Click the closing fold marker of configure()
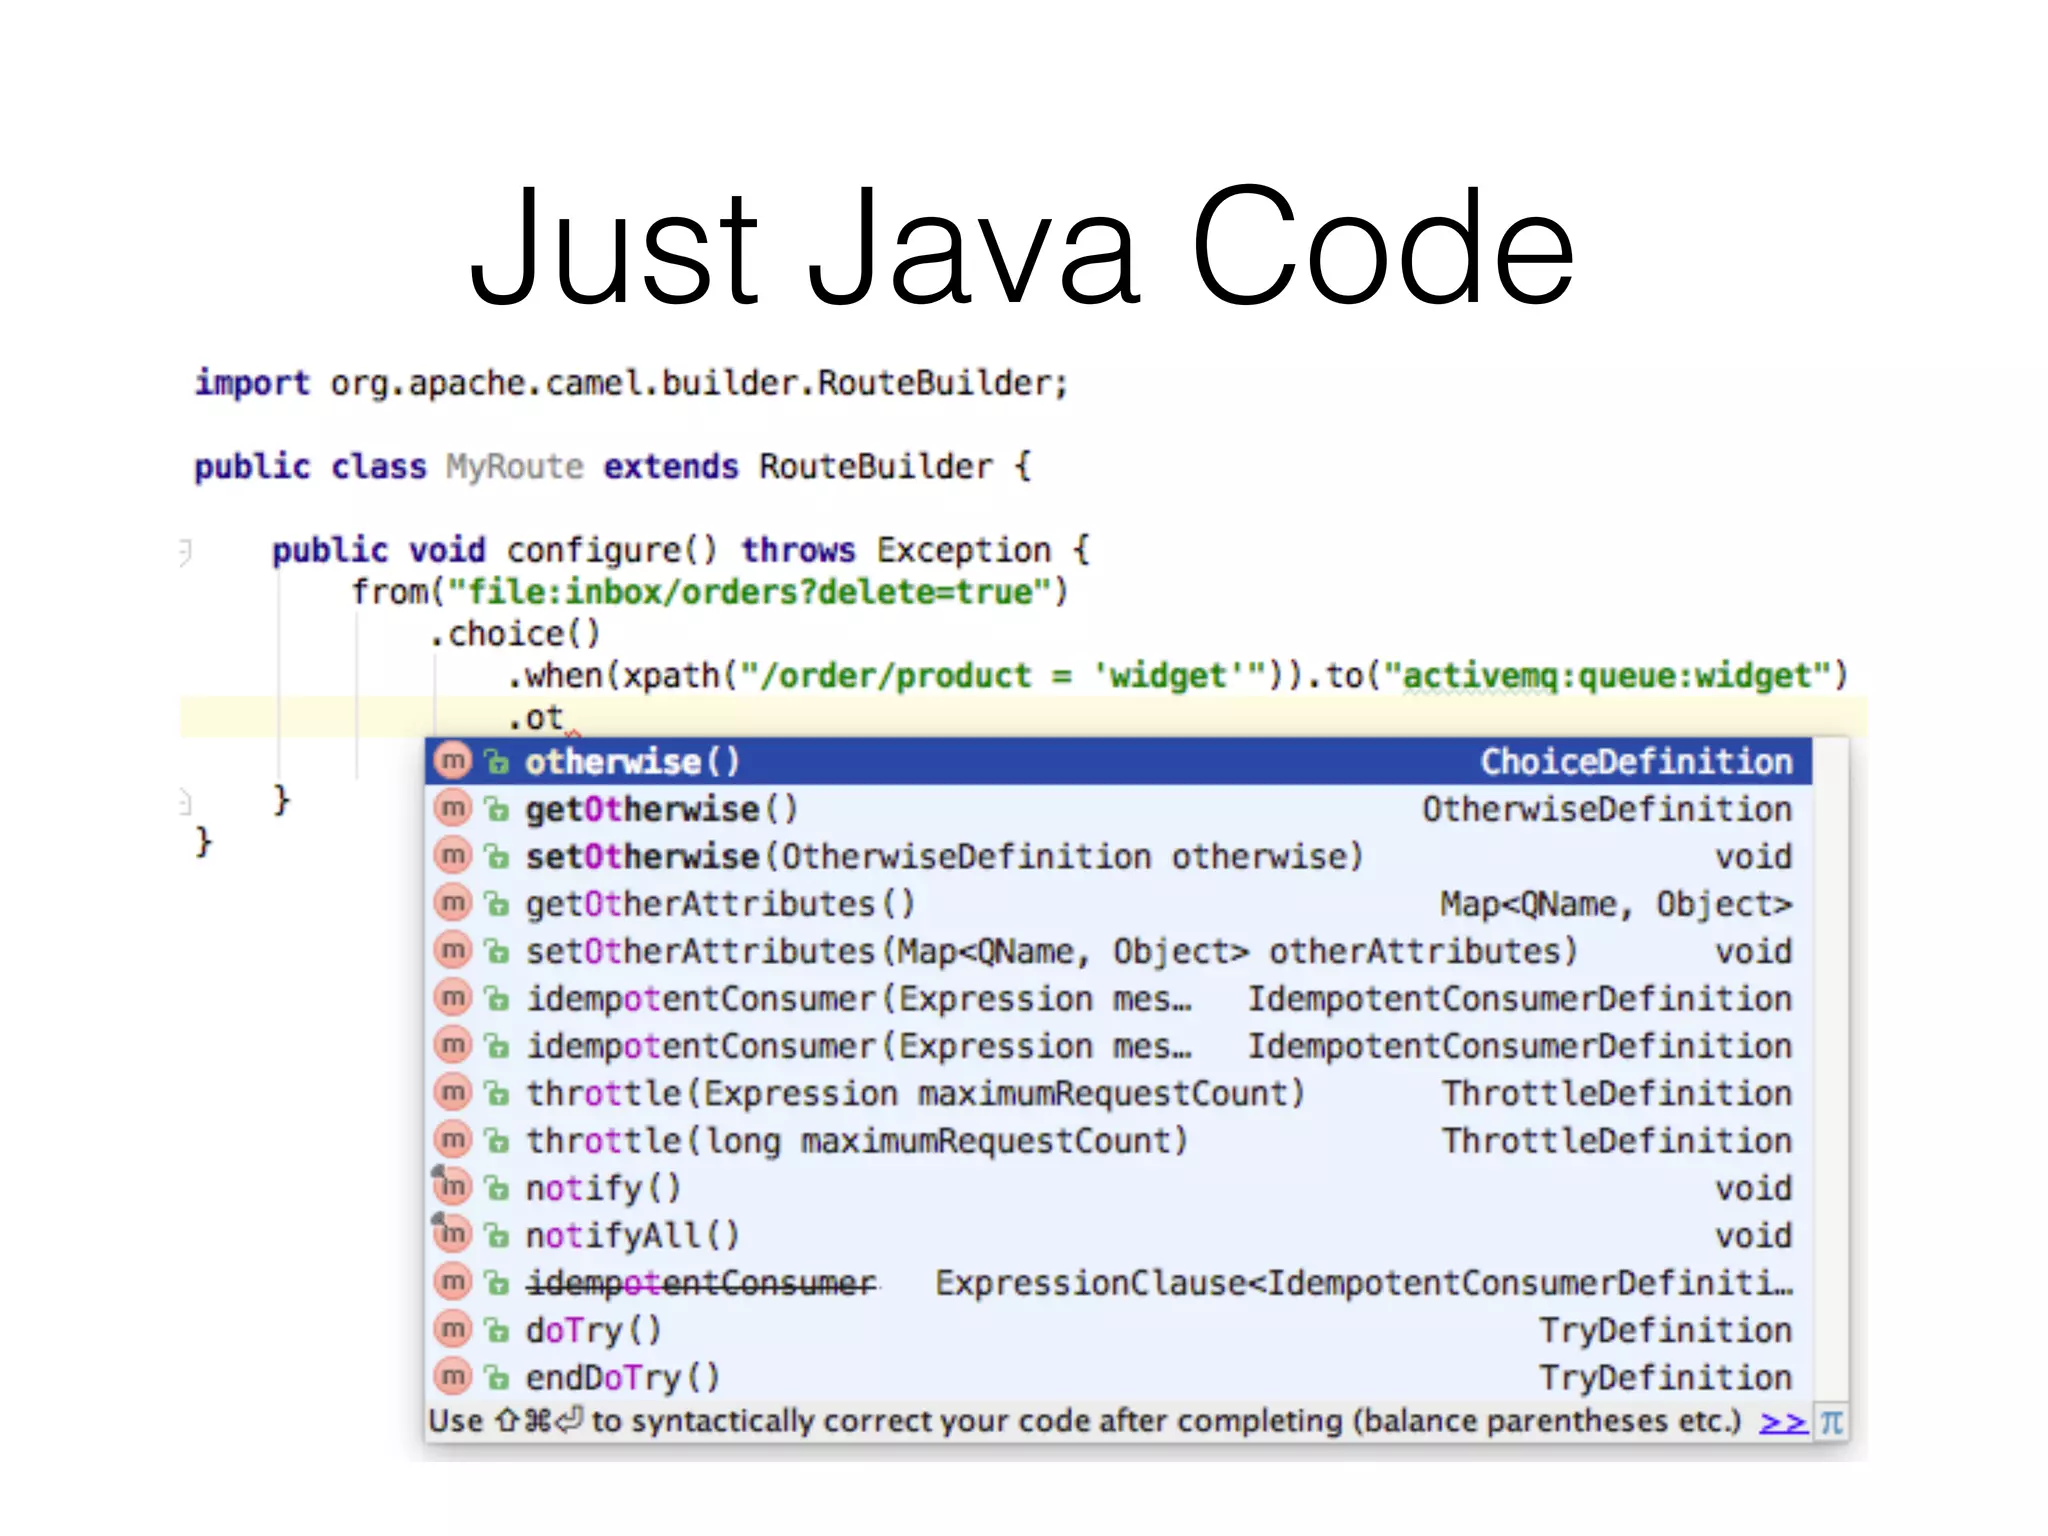2048x1536 pixels. point(184,801)
